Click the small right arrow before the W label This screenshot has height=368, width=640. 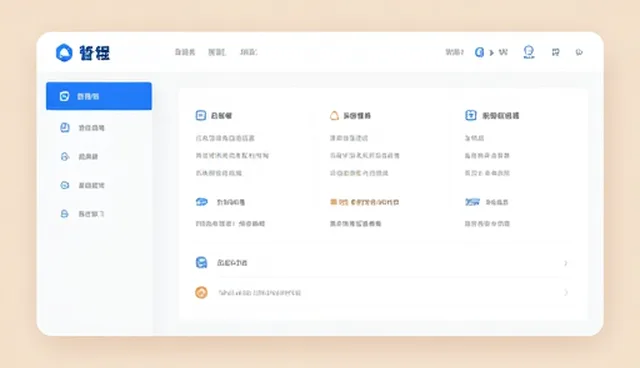coord(491,53)
